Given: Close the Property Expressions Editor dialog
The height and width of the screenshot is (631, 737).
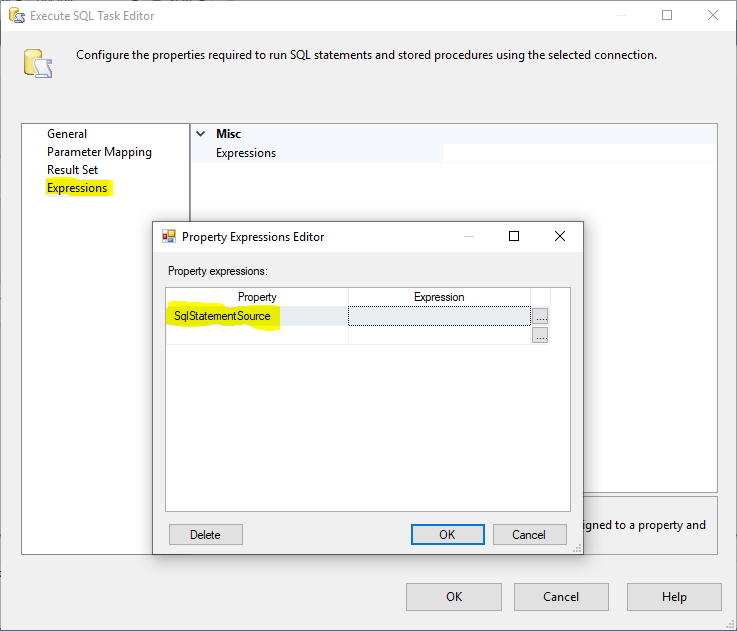Looking at the screenshot, I should point(560,237).
